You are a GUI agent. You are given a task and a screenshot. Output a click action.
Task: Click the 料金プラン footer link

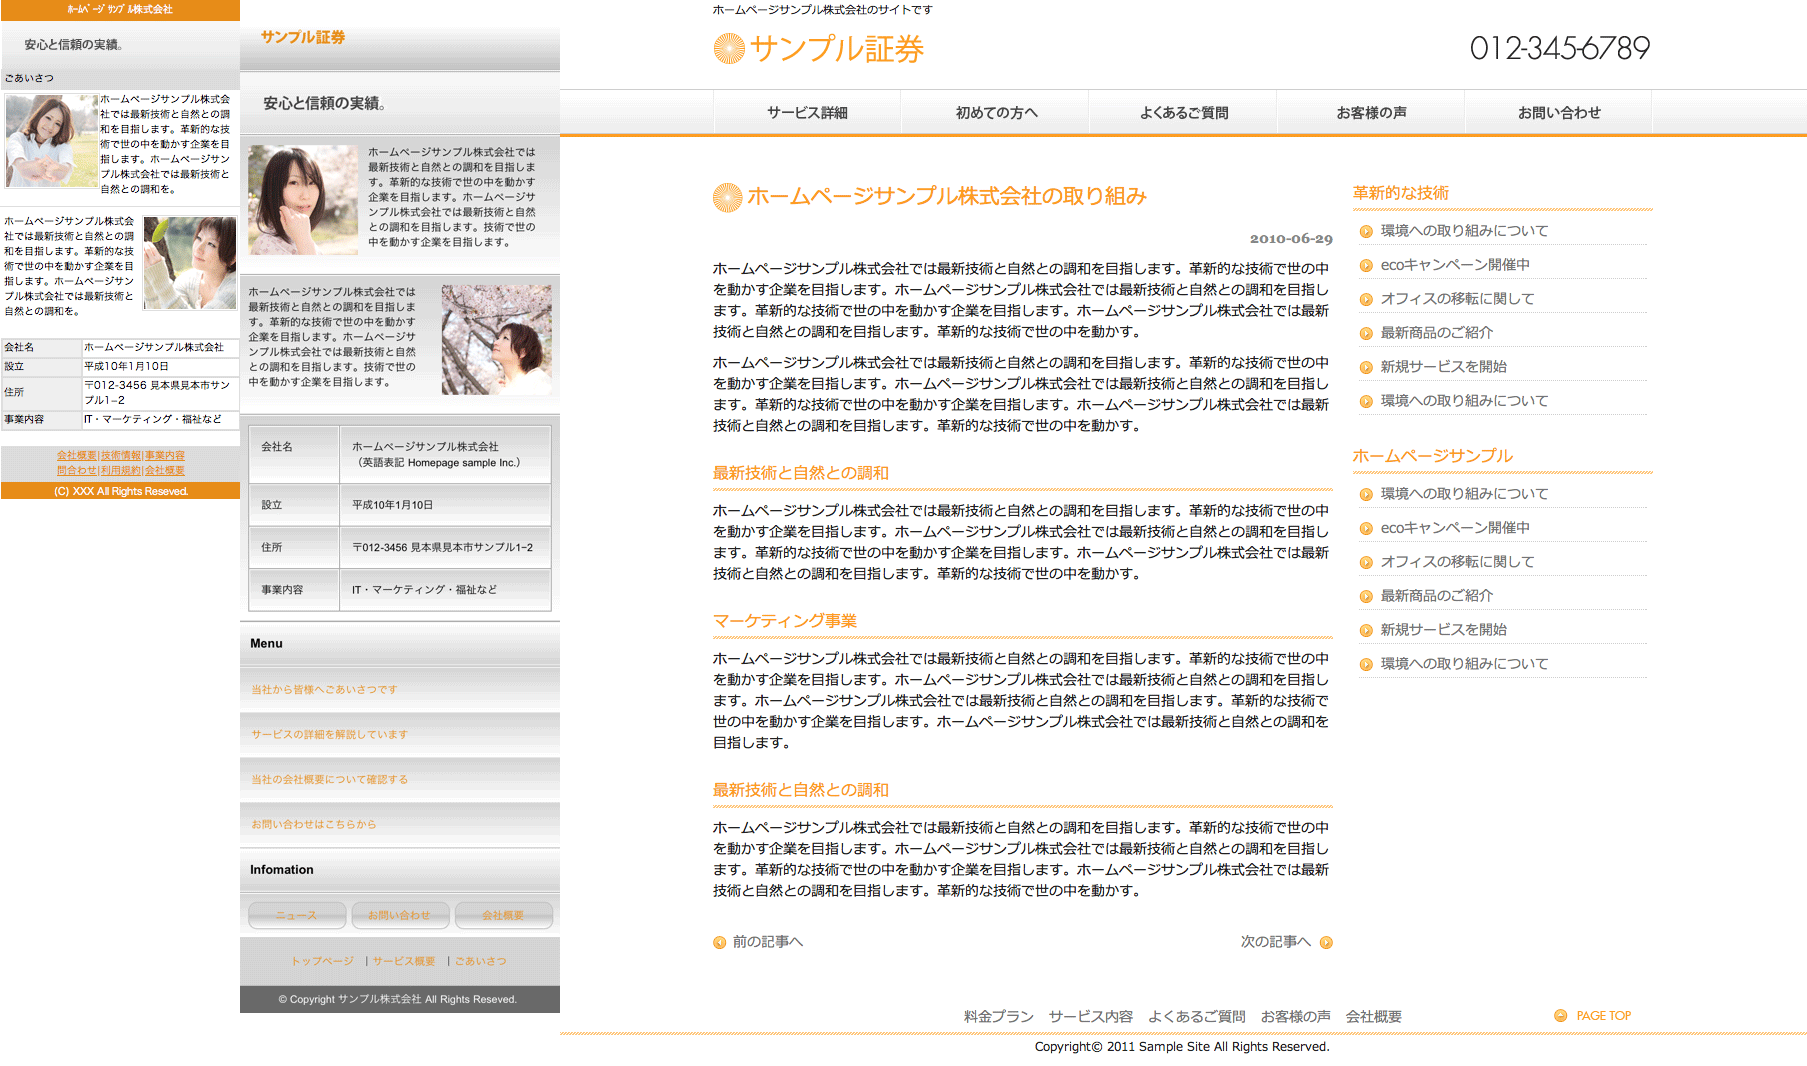tap(998, 1017)
